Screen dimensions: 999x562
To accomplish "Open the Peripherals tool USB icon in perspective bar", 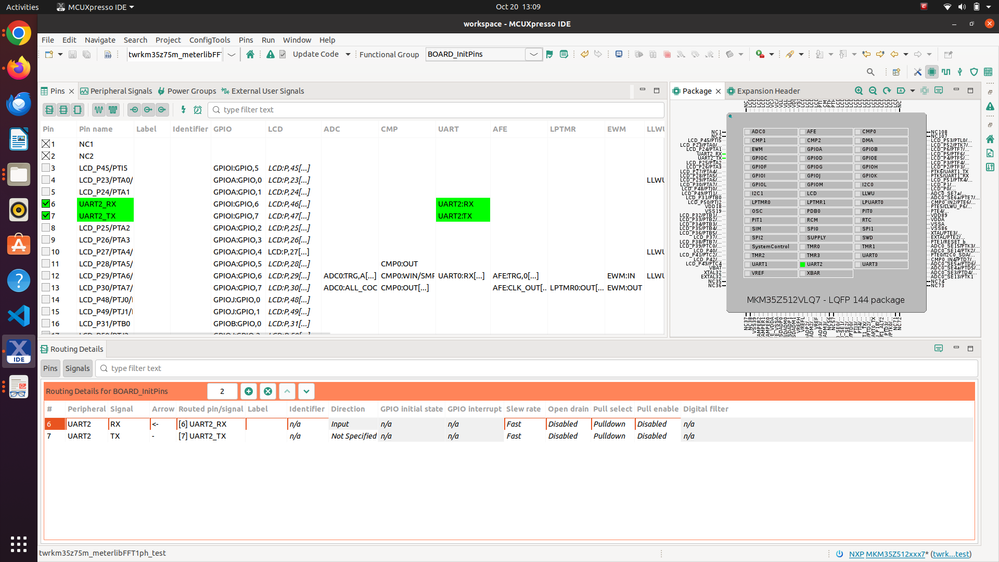I will pyautogui.click(x=960, y=72).
